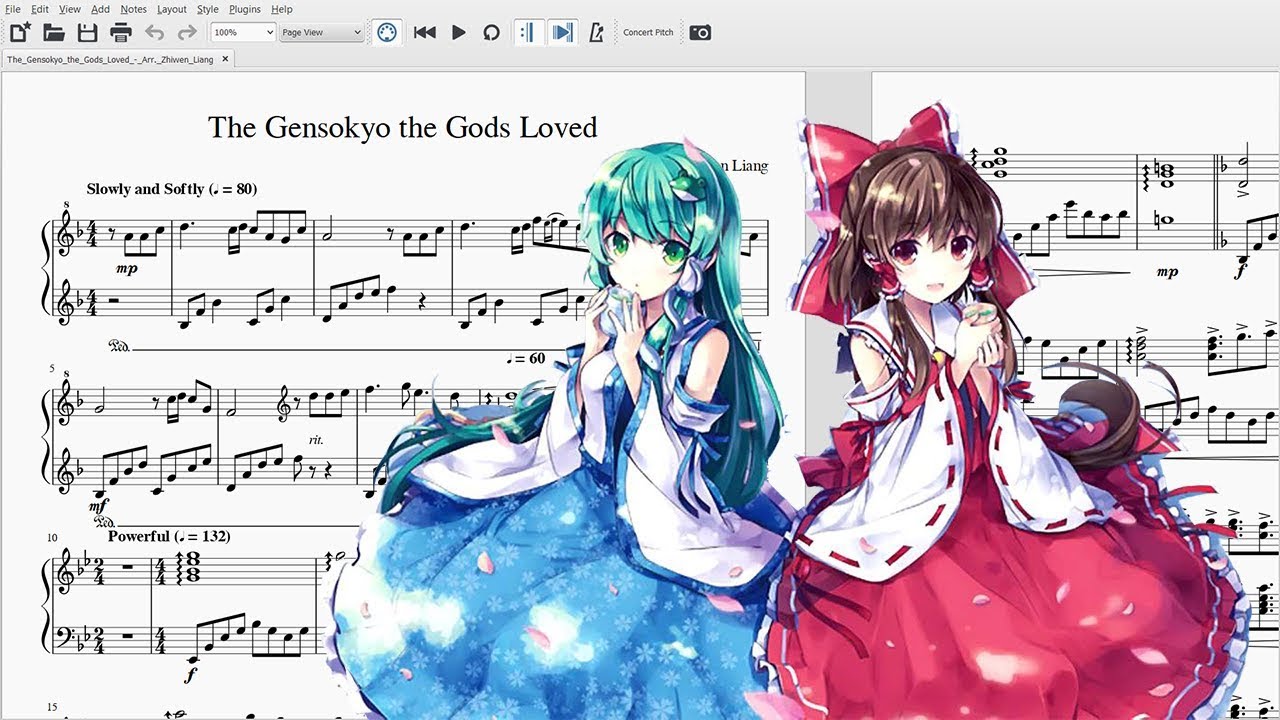Click the Undo arrow icon

pyautogui.click(x=154, y=32)
